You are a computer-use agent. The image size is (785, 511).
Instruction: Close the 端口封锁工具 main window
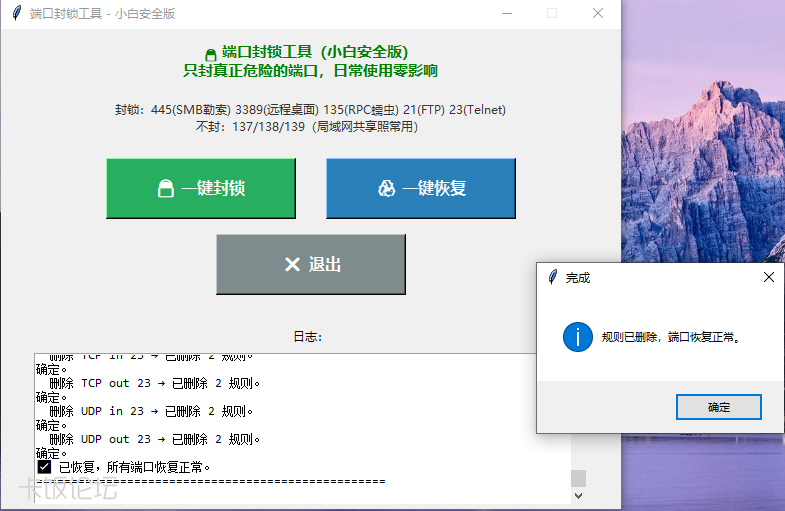coord(598,14)
